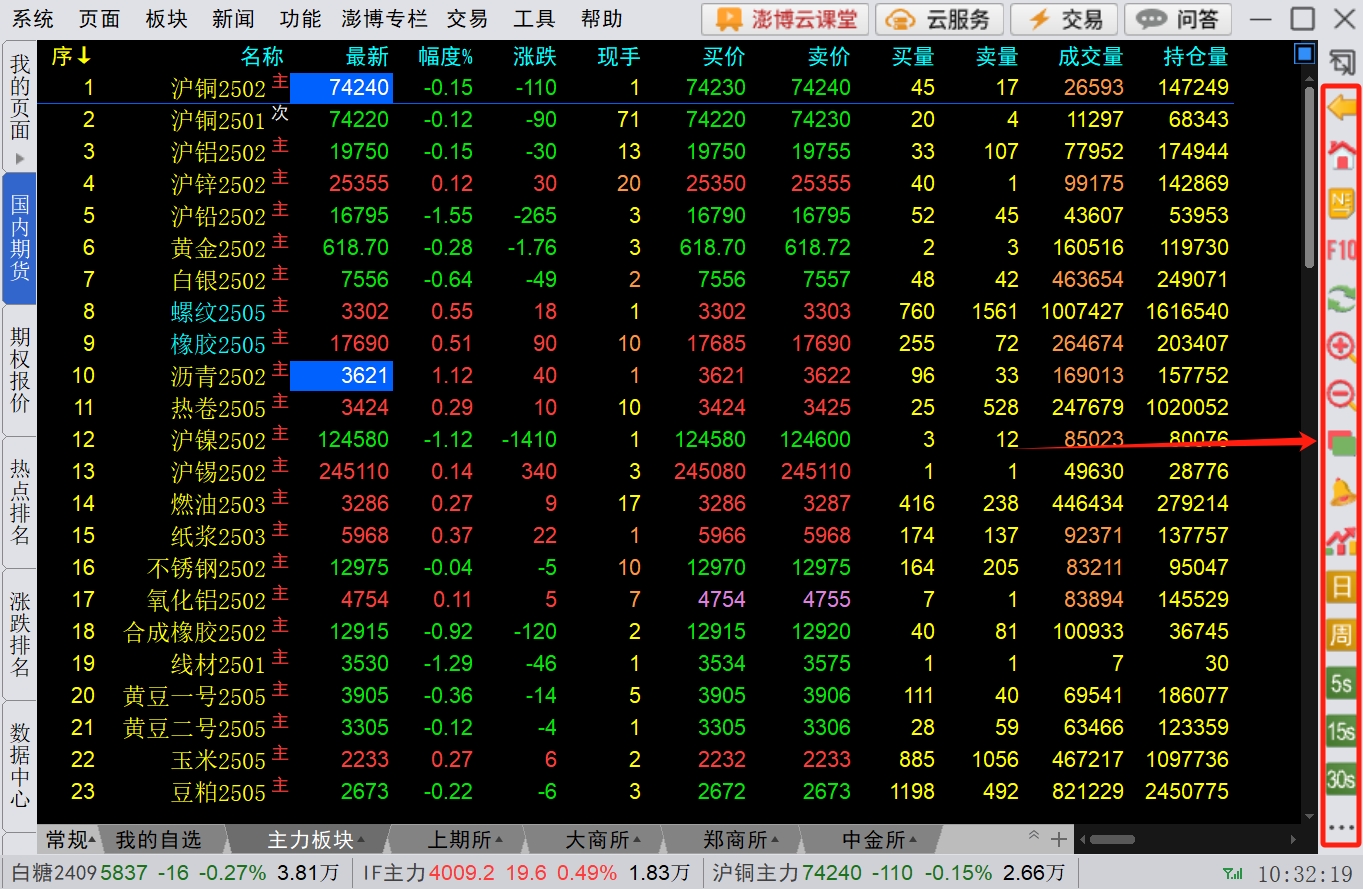This screenshot has width=1363, height=889.
Task: Click the plus icon to add tab
Action: tap(1059, 838)
